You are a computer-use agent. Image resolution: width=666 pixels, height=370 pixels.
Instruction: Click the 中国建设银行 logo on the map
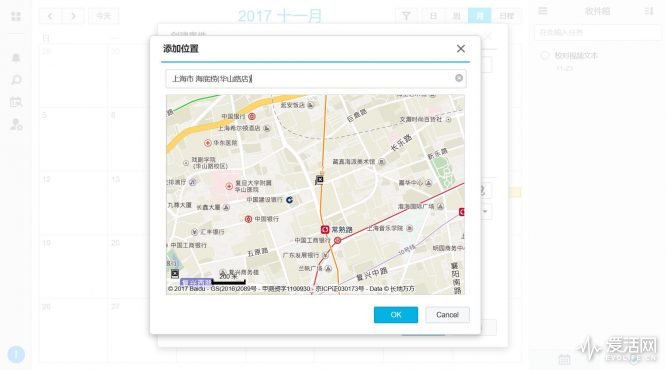[x=290, y=200]
